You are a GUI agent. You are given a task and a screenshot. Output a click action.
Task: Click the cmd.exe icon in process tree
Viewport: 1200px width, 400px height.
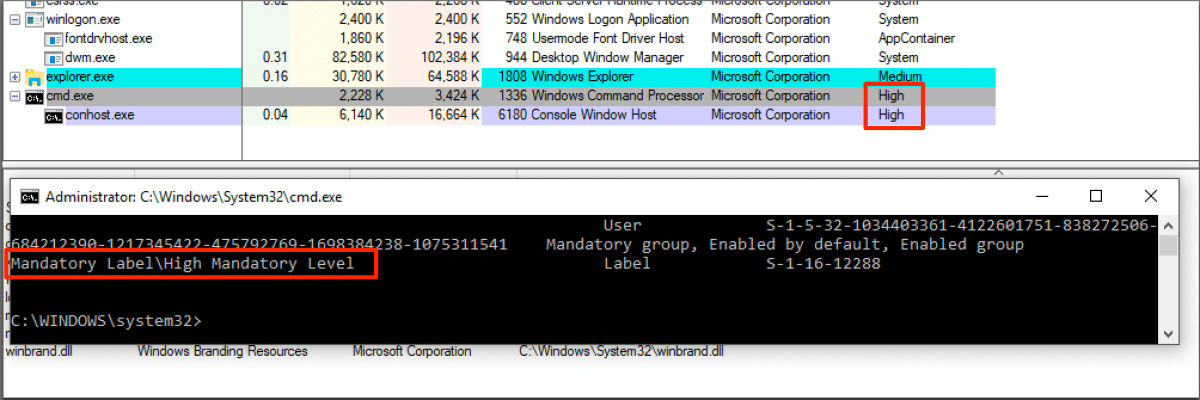pos(35,96)
